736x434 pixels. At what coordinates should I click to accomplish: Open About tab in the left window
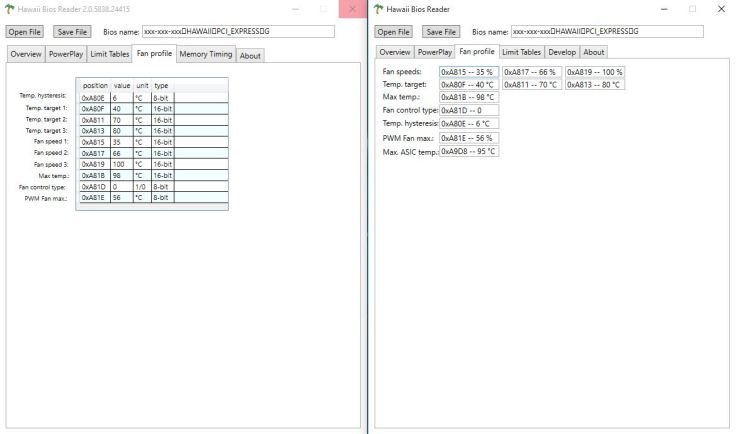point(250,55)
